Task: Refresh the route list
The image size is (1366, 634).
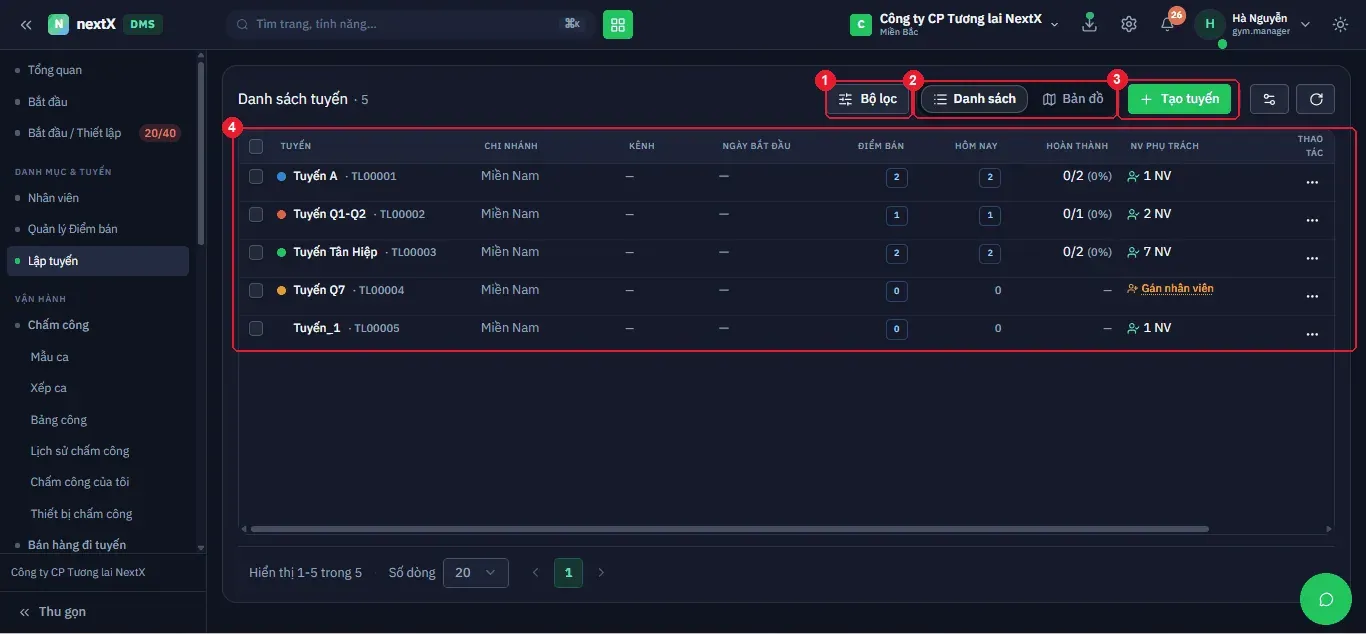Action: tap(1316, 99)
